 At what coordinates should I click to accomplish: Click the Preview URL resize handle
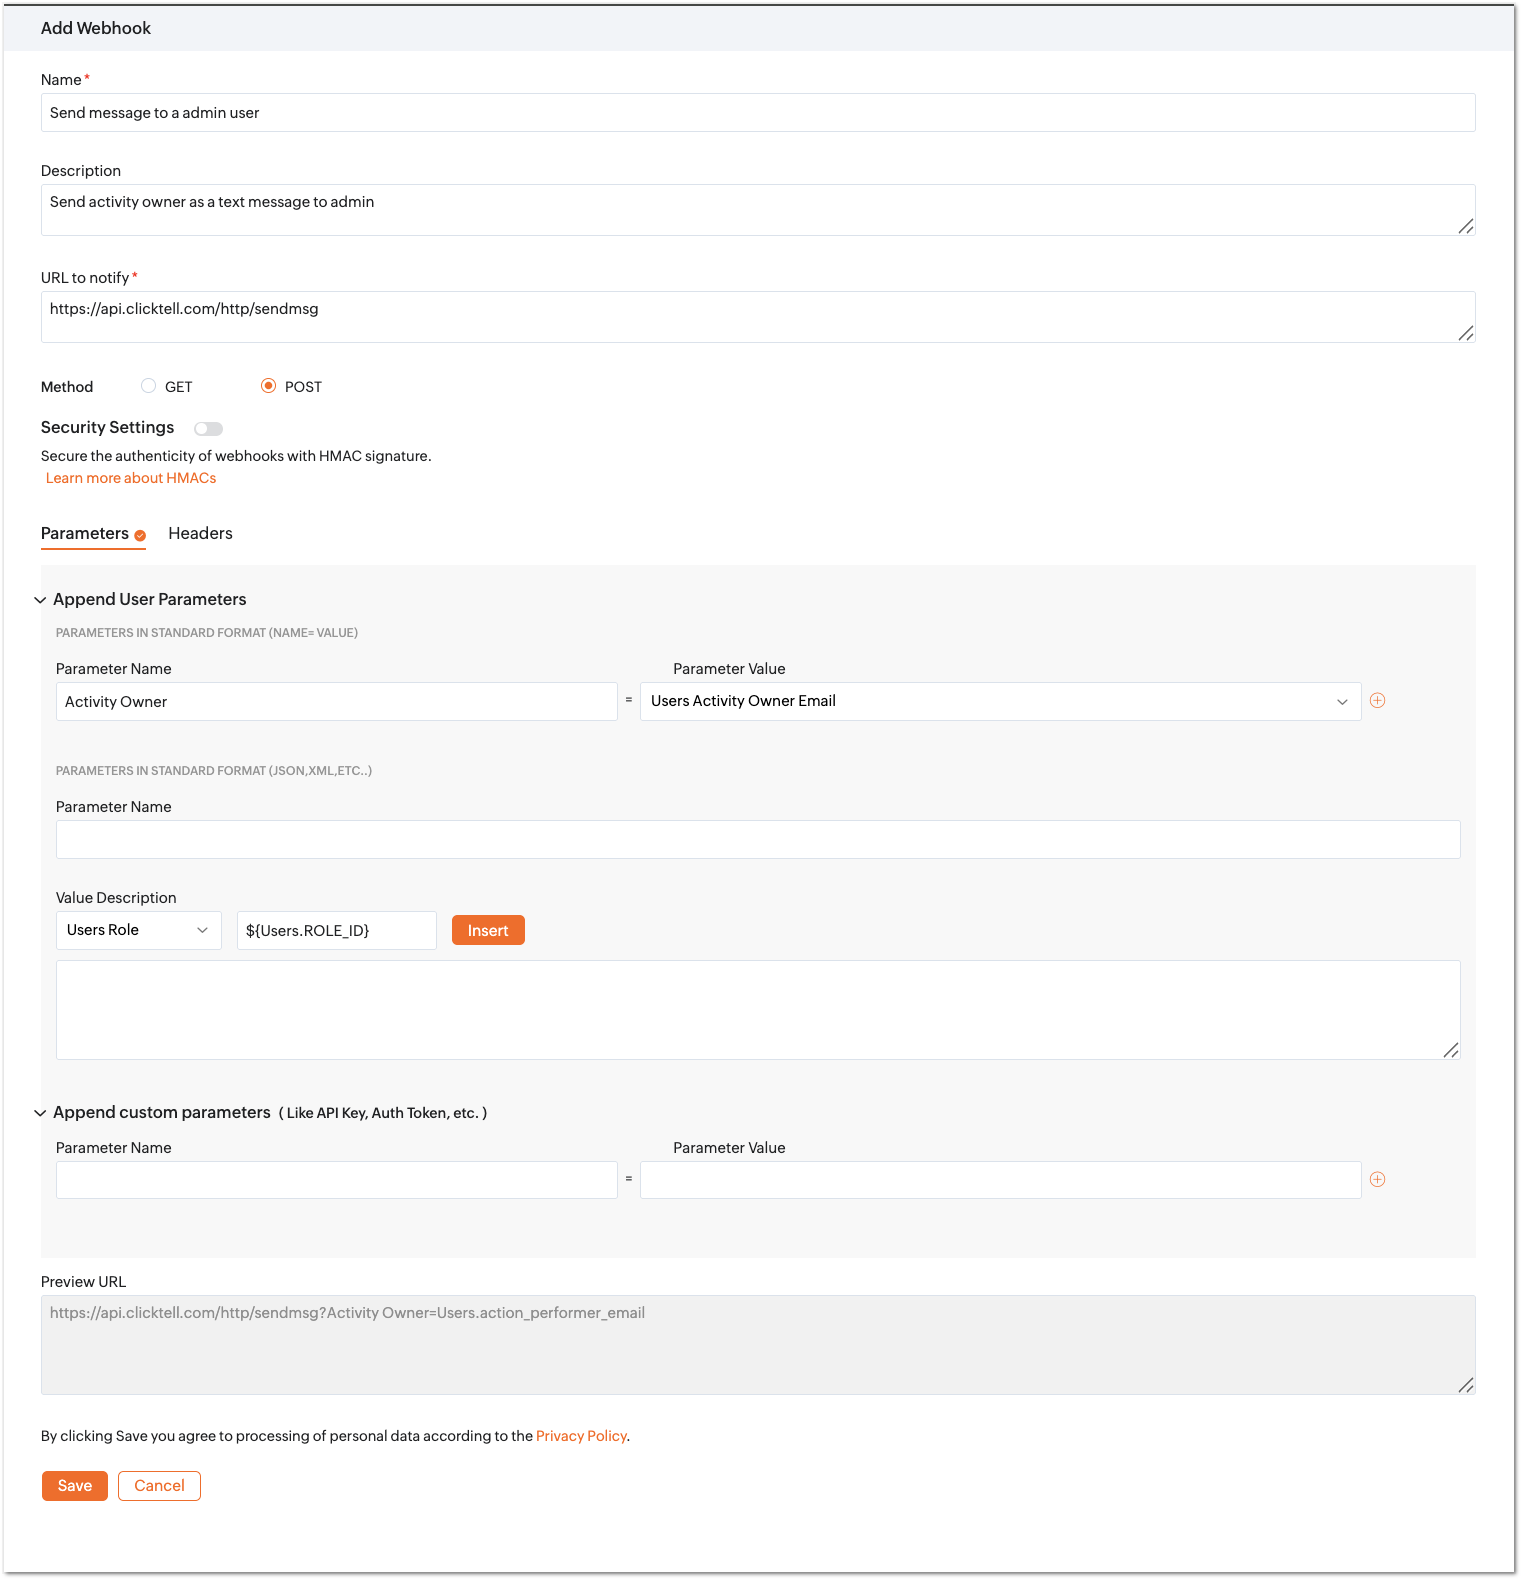click(x=1465, y=1385)
